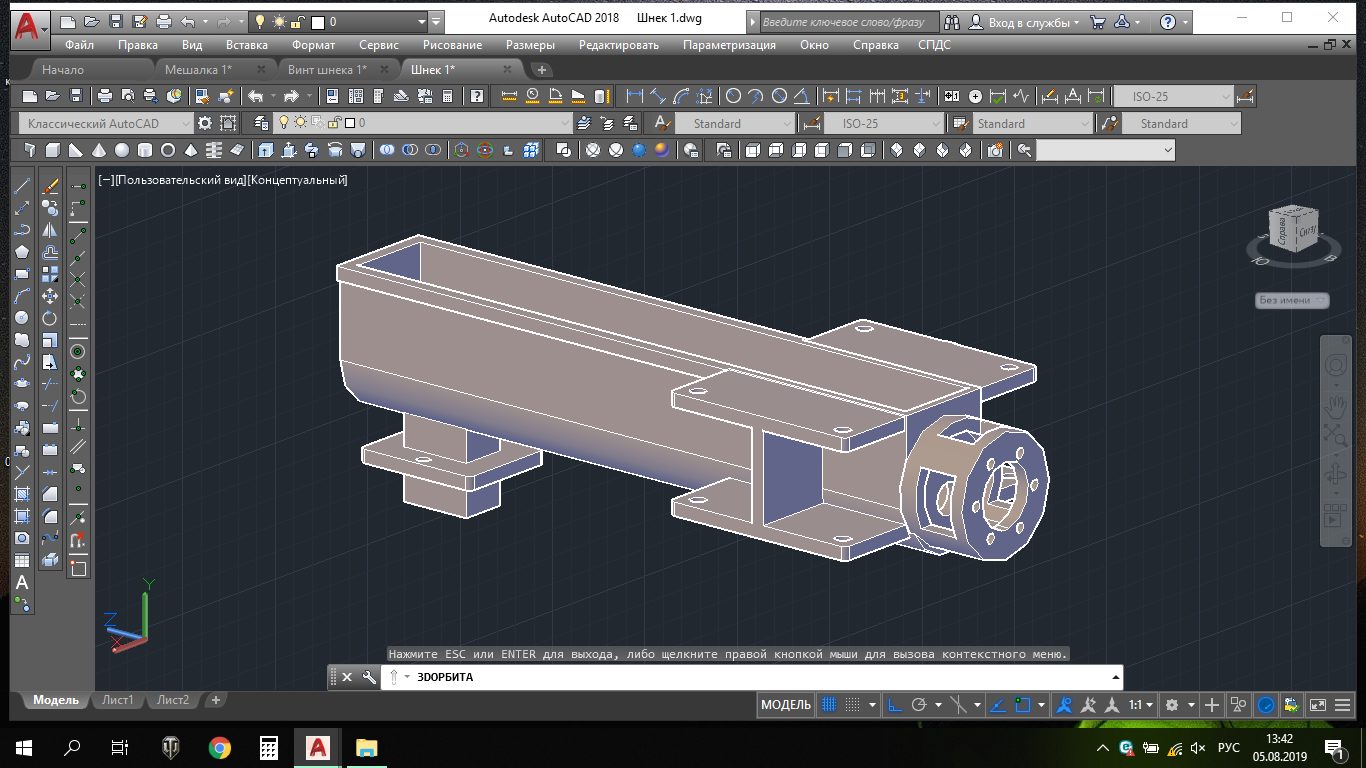Select the Torus solid tool
This screenshot has width=1366, height=768.
click(168, 150)
